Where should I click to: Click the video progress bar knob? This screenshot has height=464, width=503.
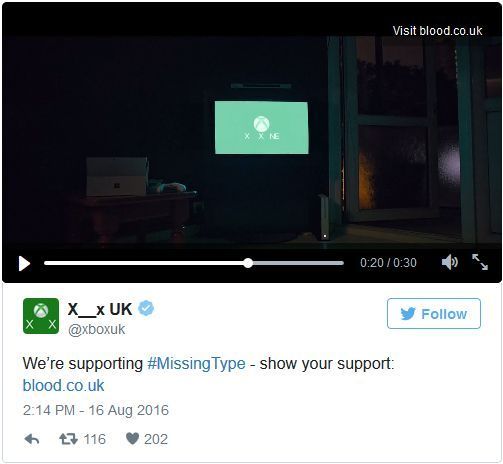coord(248,263)
